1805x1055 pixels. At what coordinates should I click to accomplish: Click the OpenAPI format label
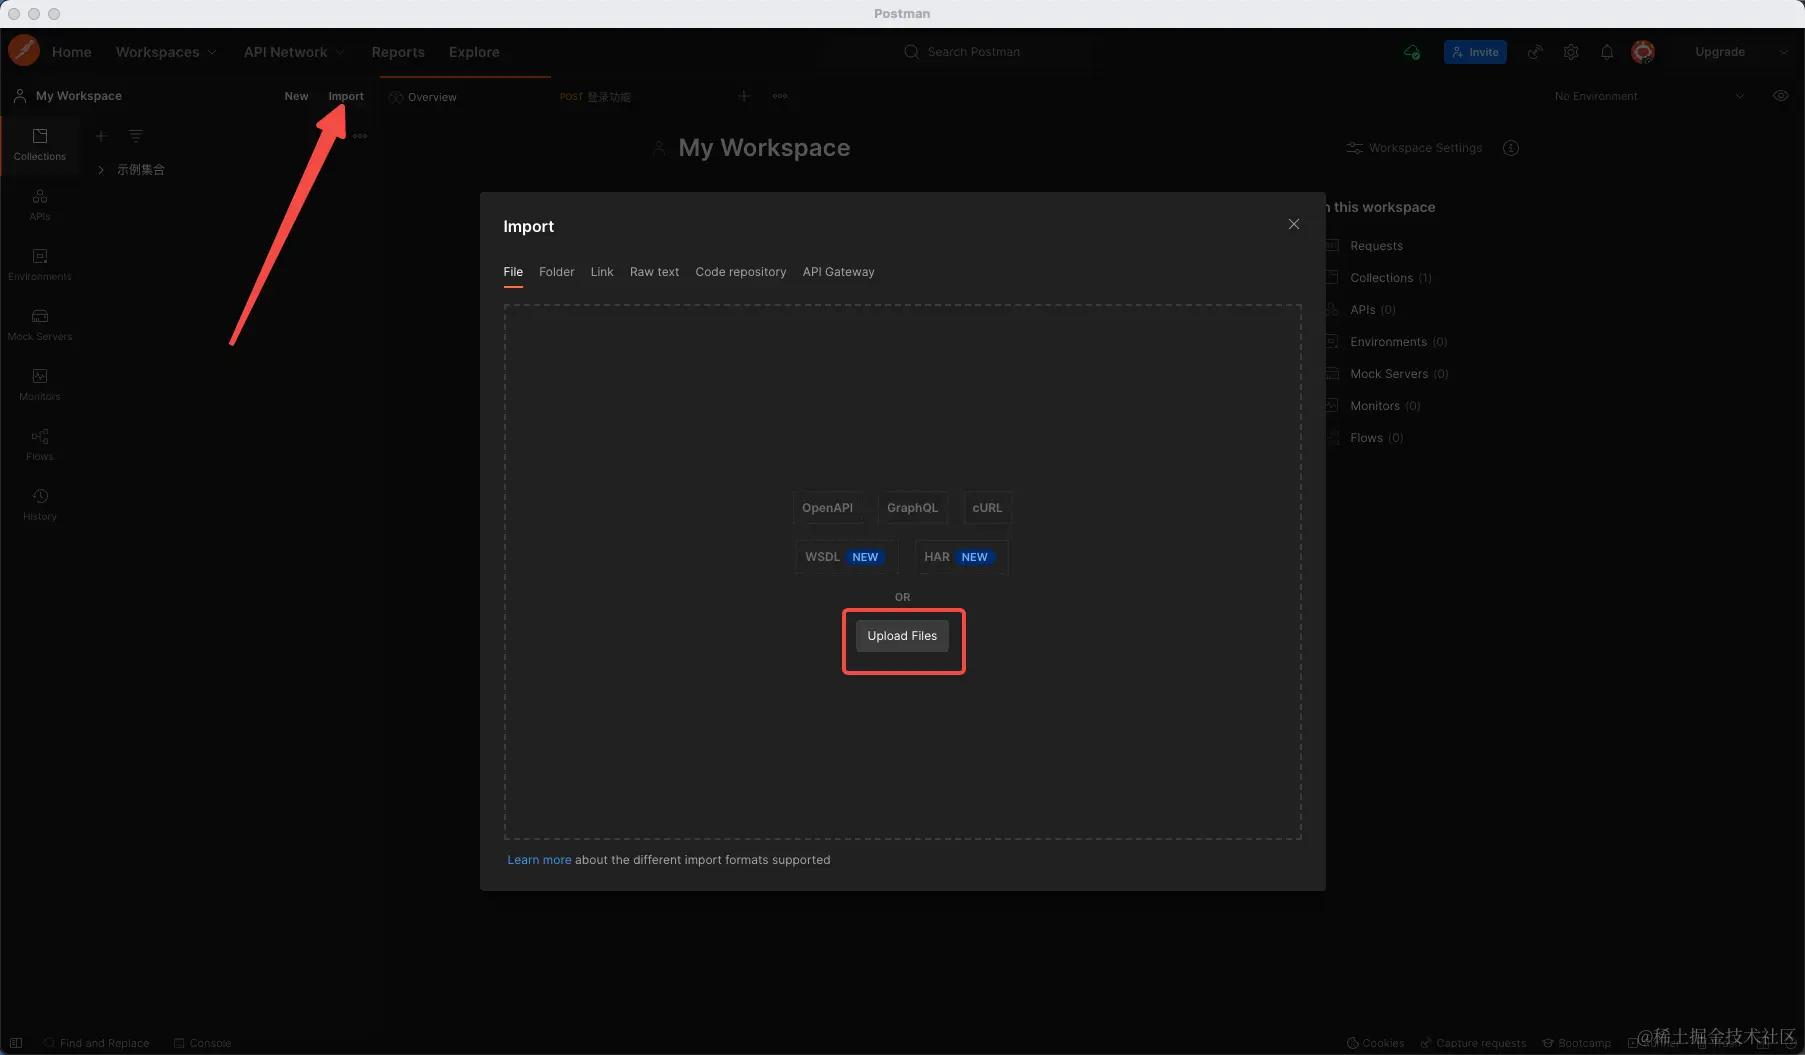(x=827, y=508)
